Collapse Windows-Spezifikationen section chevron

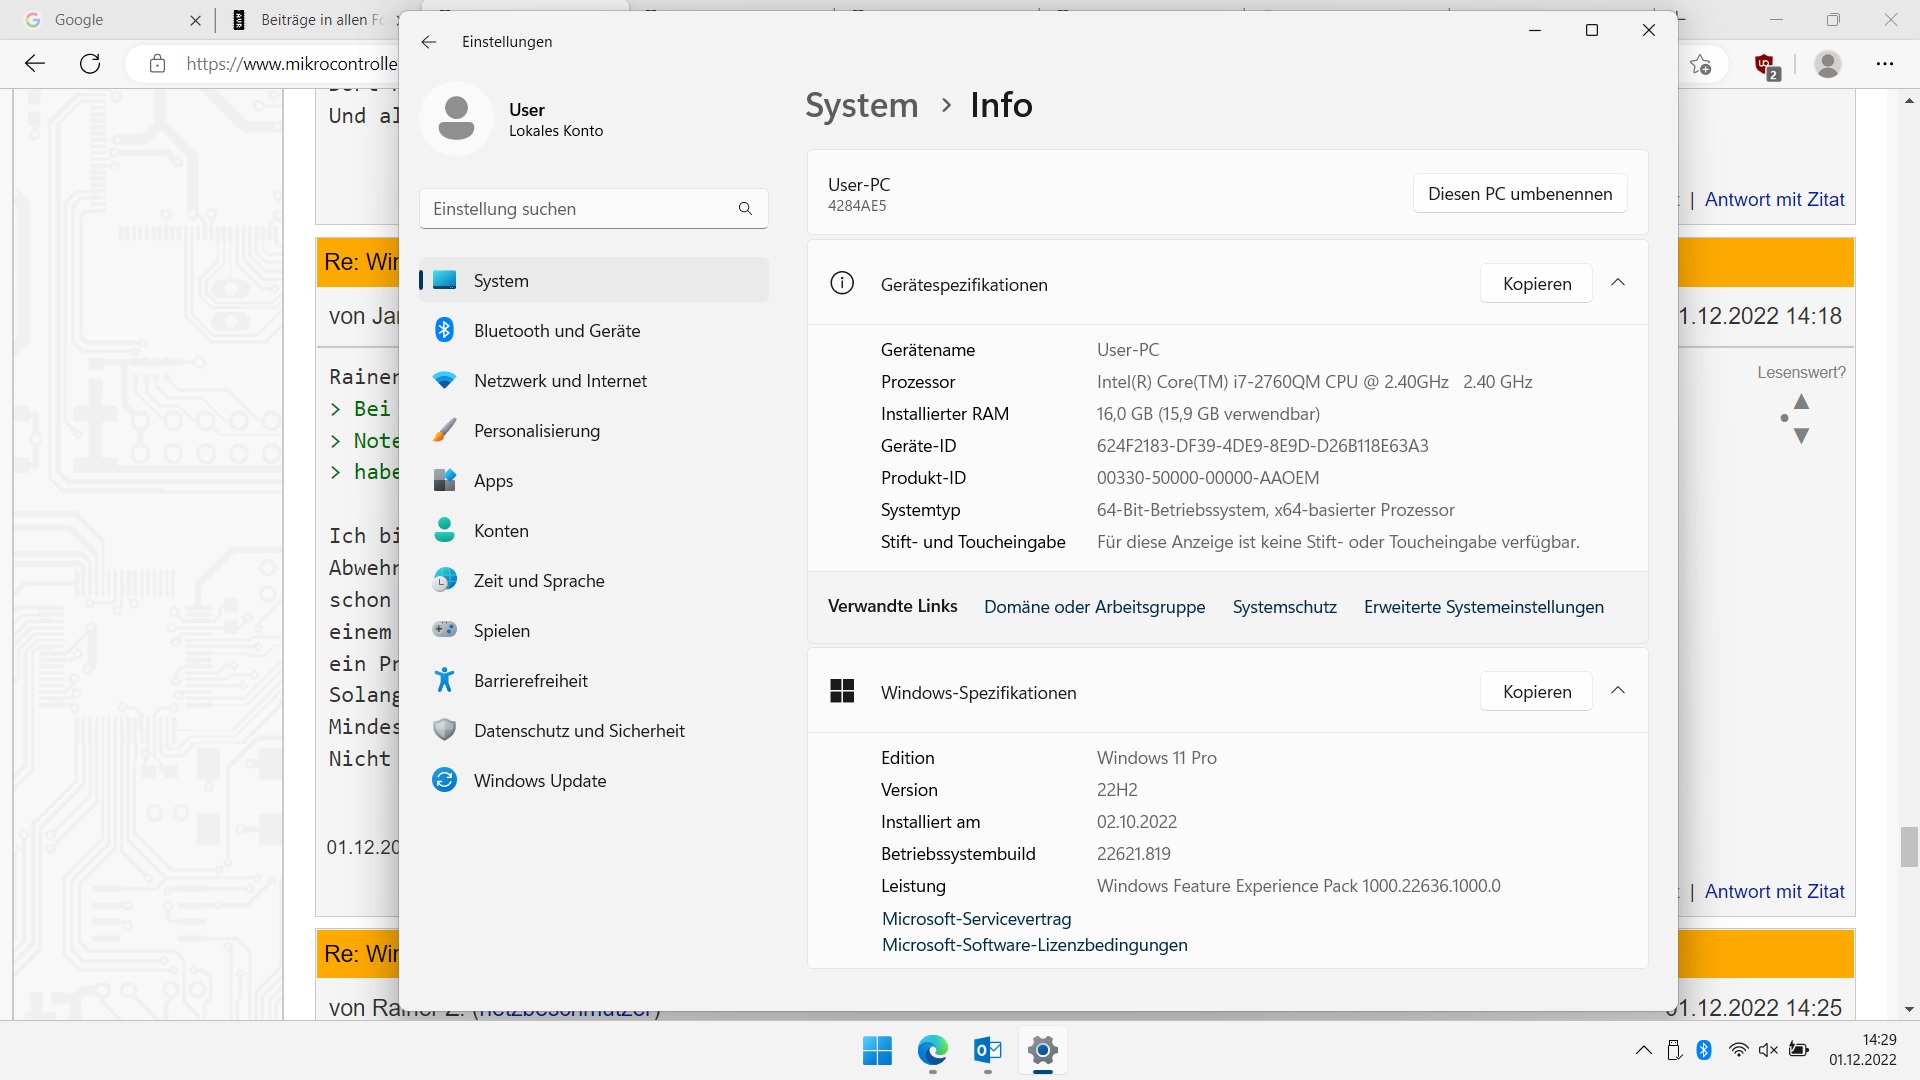click(x=1618, y=691)
